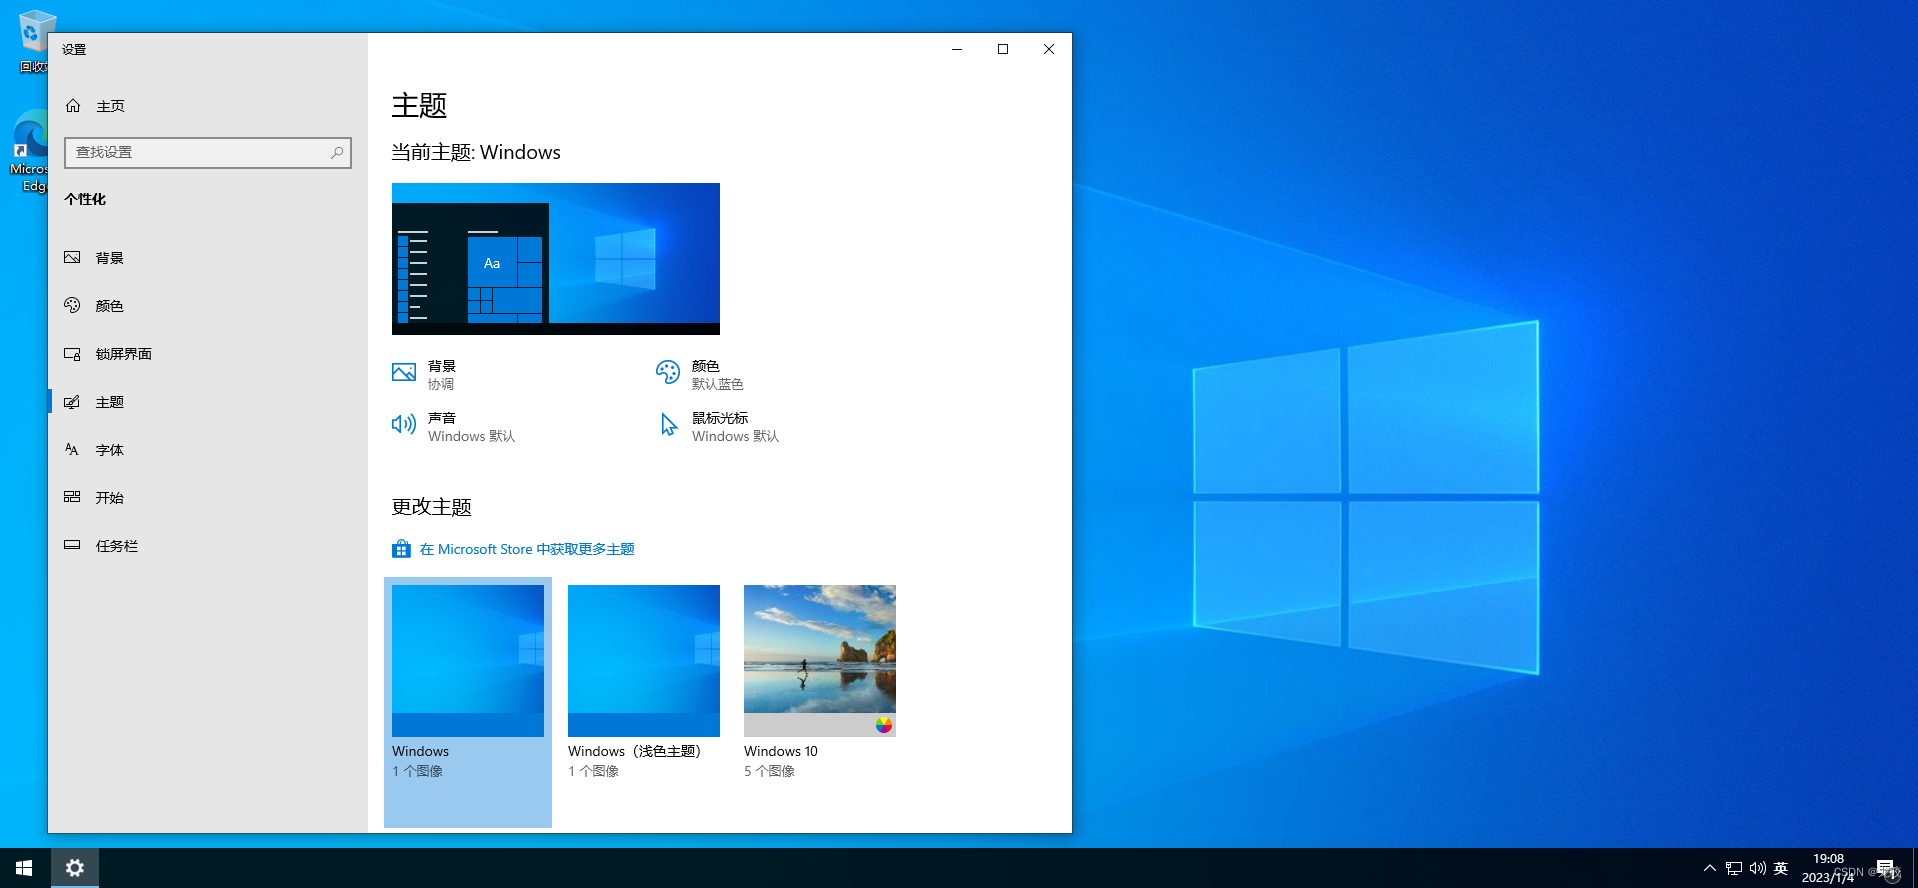
Task: Open the network icon in system tray
Action: click(1734, 868)
